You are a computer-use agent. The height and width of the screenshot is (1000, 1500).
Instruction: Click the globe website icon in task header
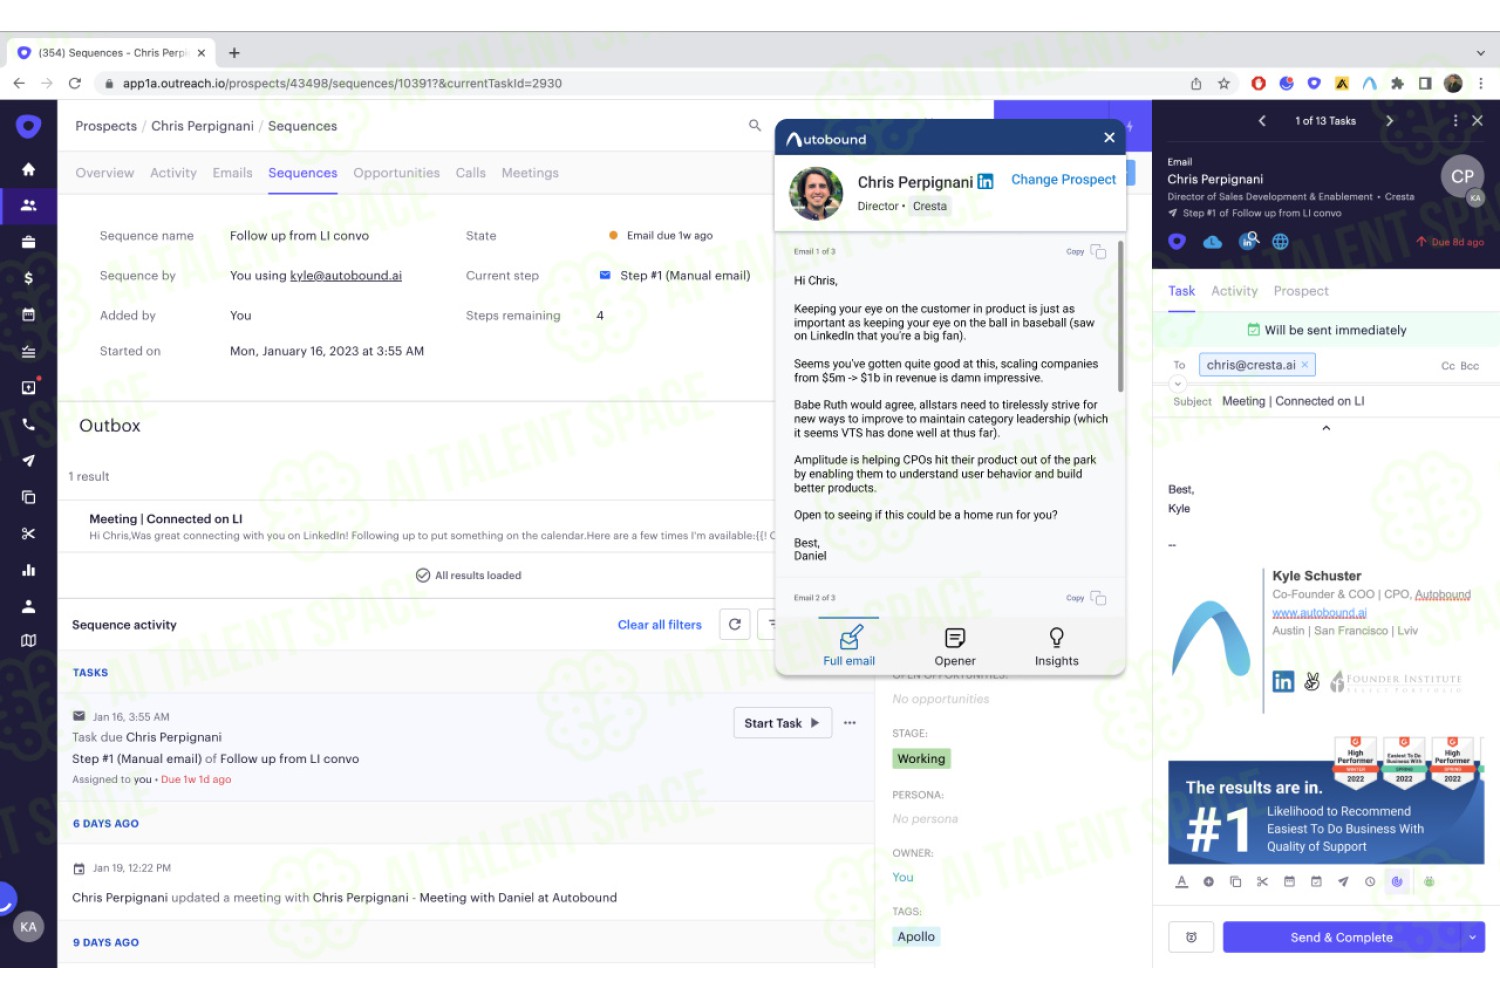point(1280,241)
